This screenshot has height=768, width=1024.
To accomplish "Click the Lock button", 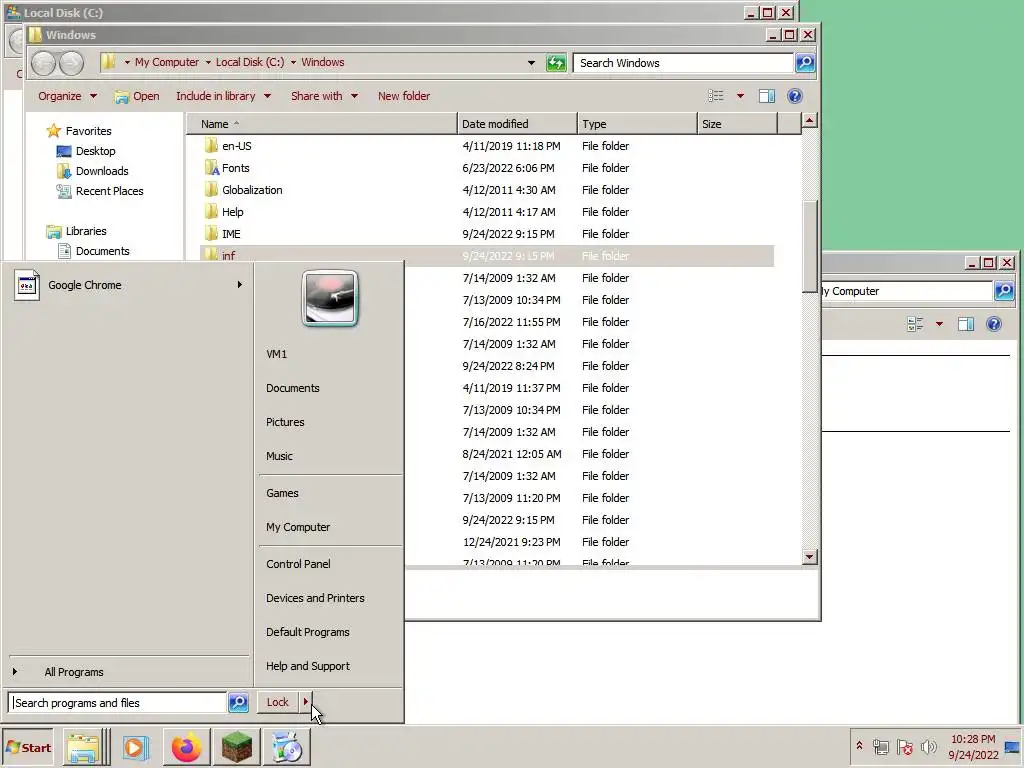I will 278,702.
